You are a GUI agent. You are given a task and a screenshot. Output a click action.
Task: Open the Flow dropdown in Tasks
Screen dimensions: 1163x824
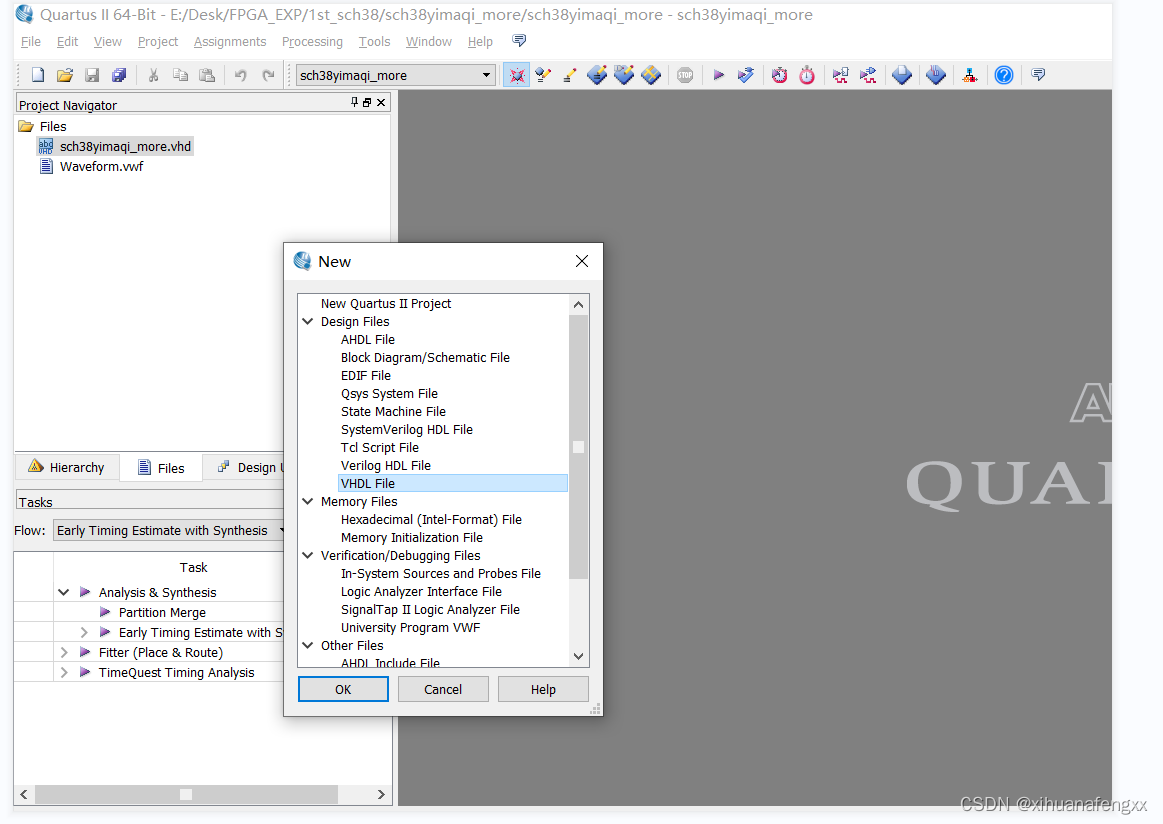281,530
